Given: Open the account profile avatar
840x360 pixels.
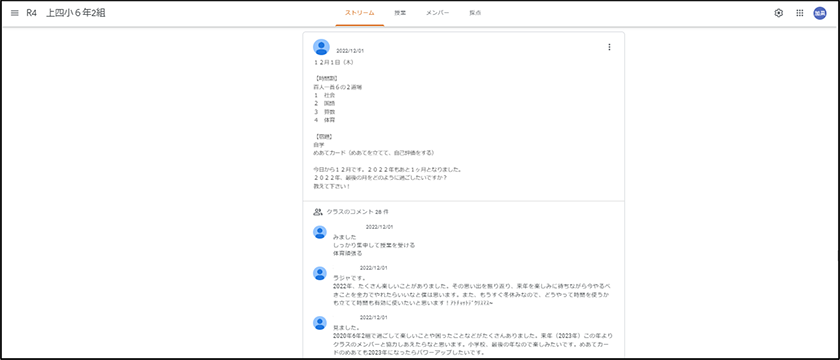Looking at the screenshot, I should [820, 13].
